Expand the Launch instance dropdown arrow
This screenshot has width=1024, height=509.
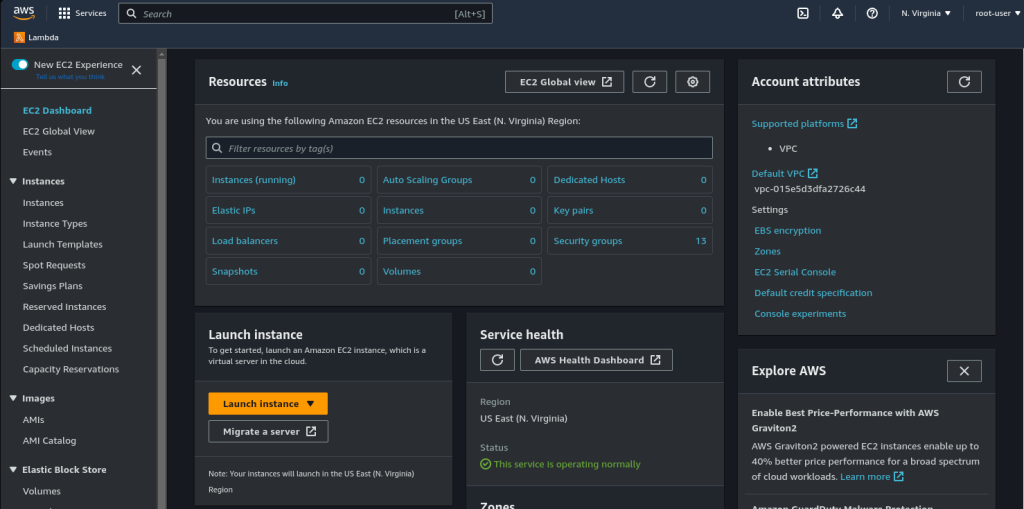point(310,404)
